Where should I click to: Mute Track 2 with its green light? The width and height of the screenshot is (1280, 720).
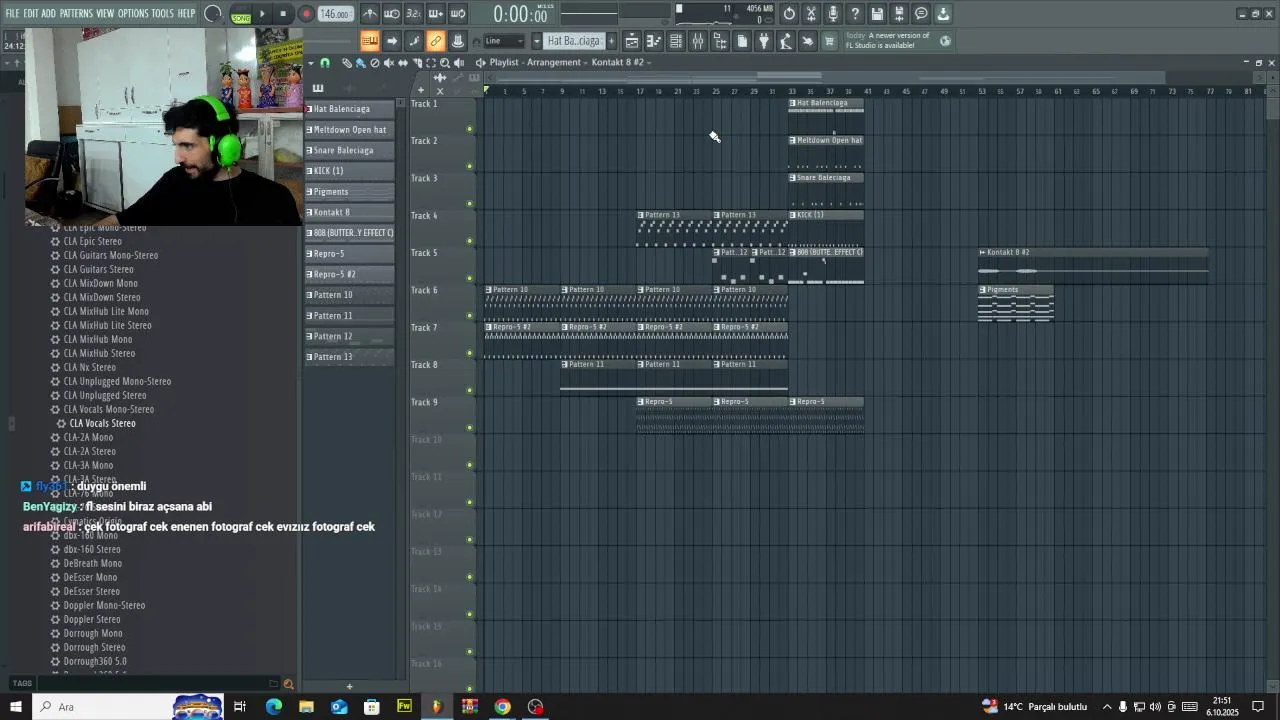pos(470,166)
